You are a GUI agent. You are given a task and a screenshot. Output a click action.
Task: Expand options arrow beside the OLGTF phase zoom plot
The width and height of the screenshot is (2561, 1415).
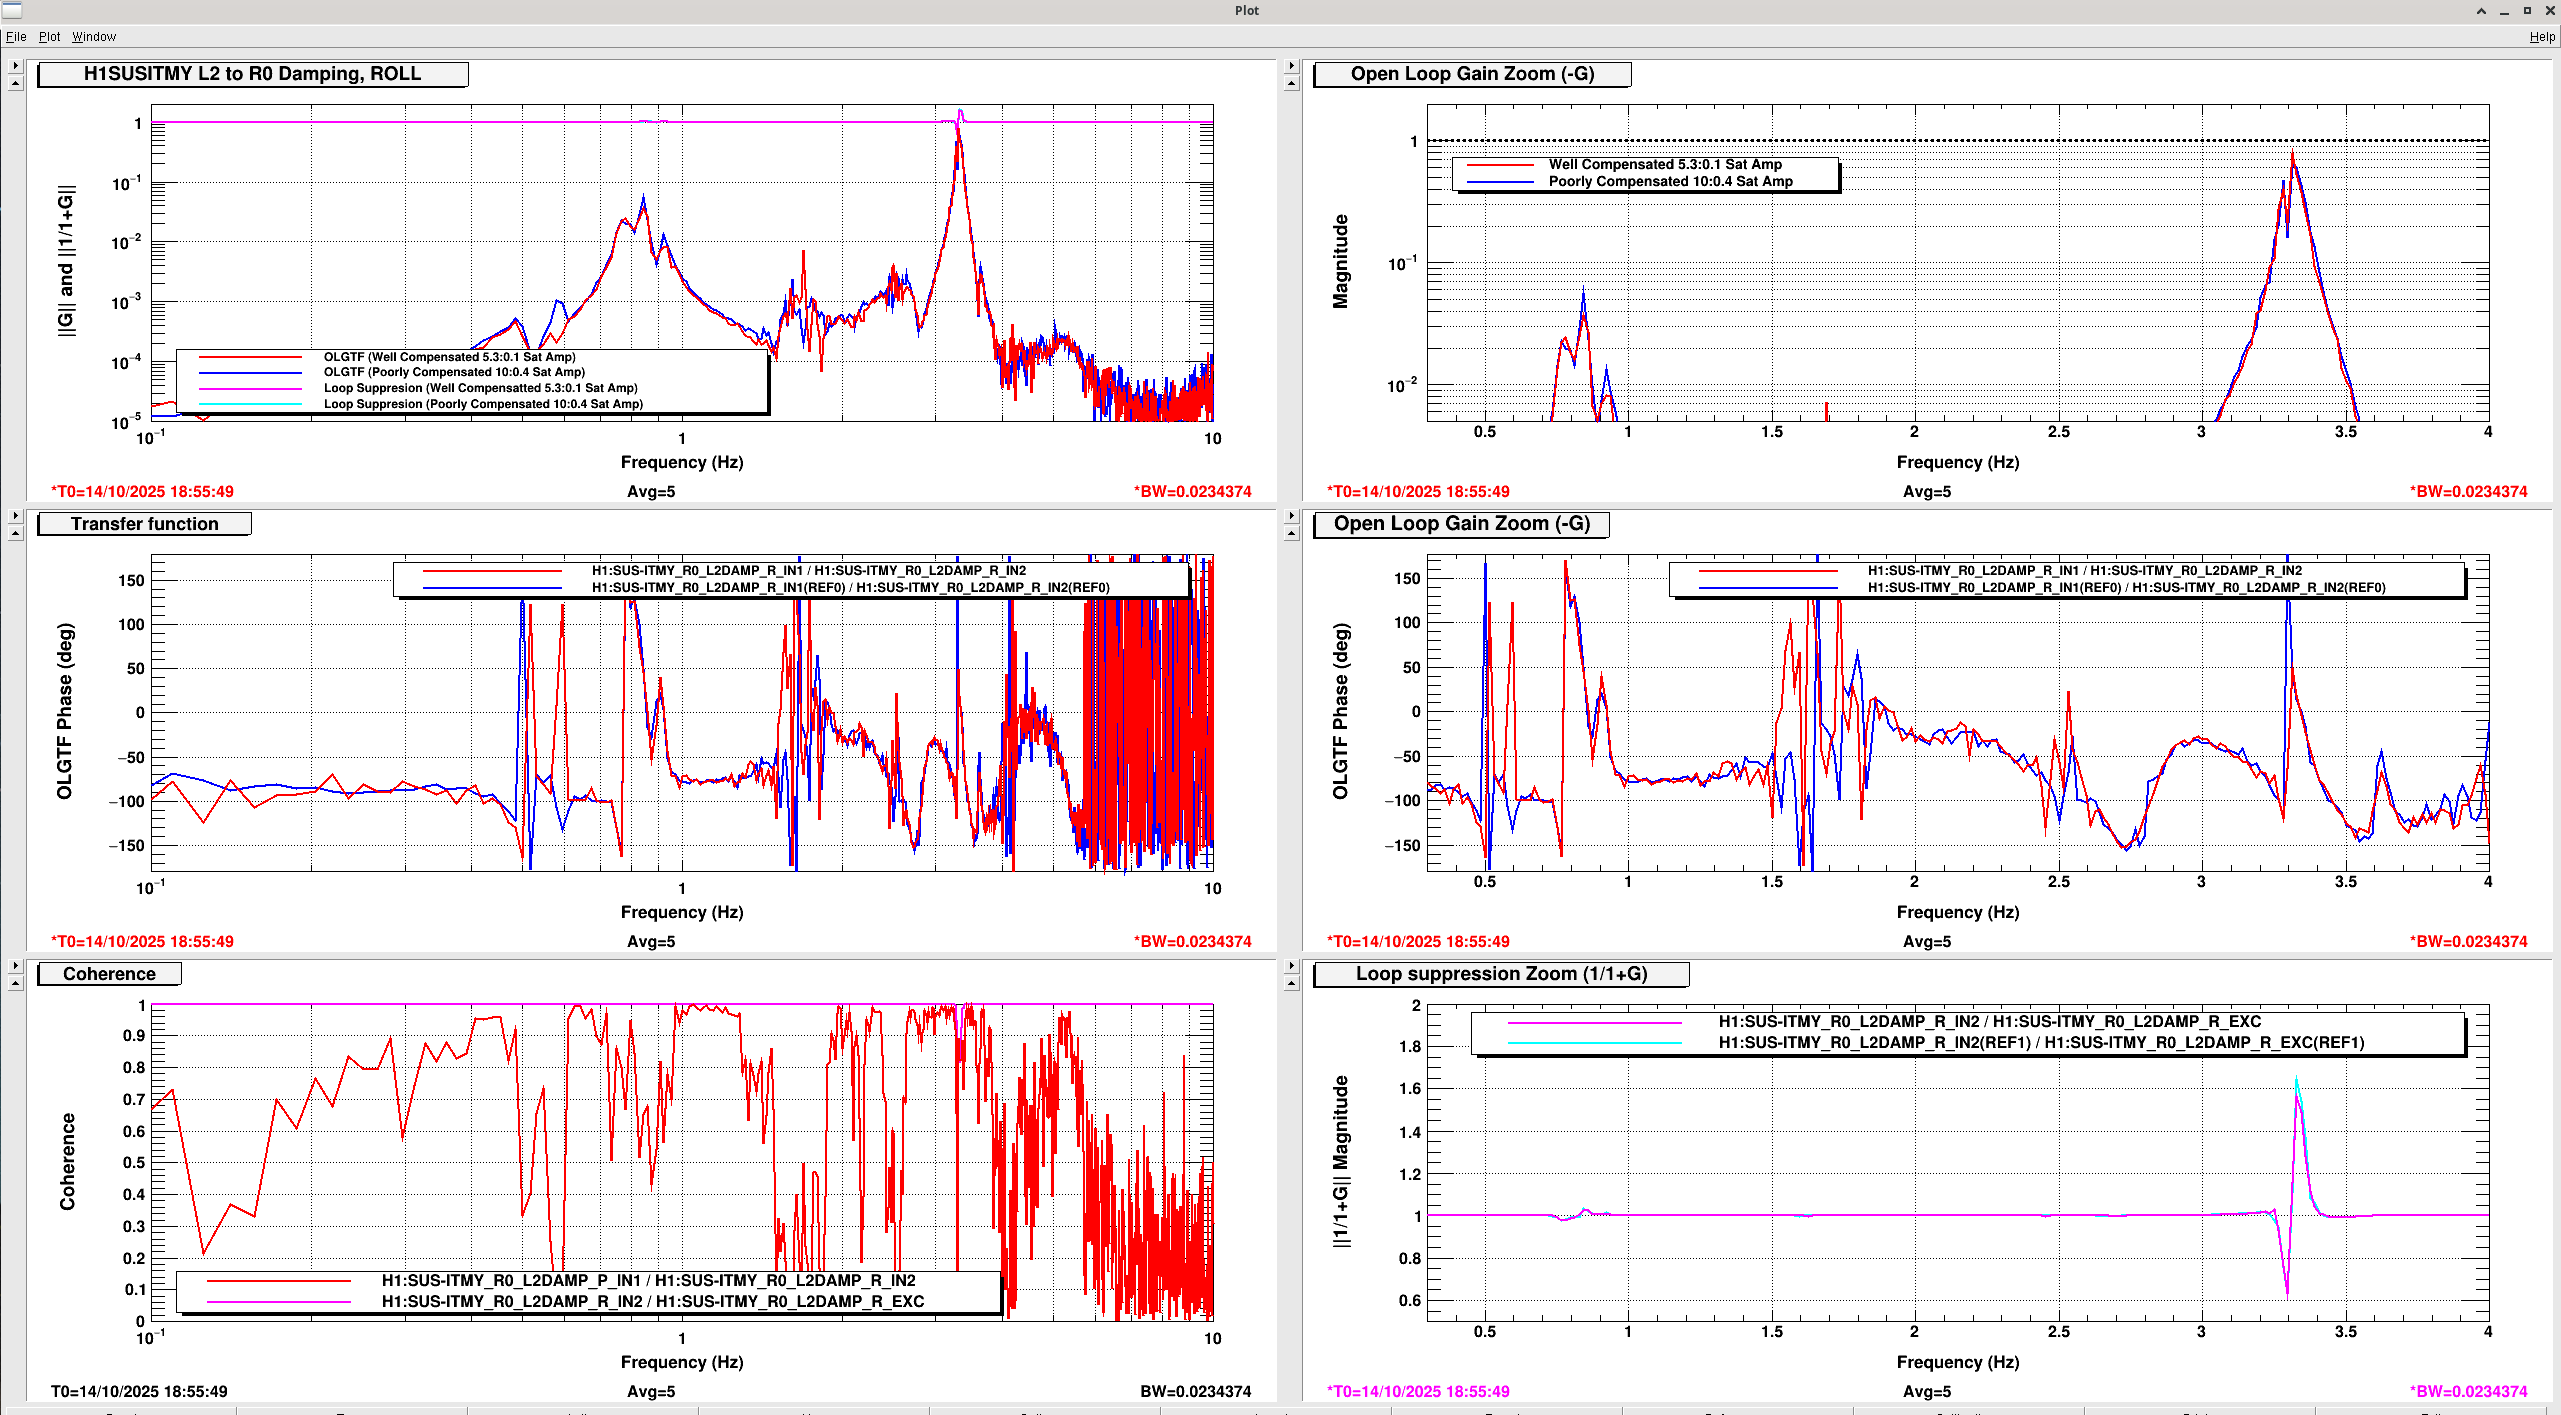pyautogui.click(x=1291, y=516)
